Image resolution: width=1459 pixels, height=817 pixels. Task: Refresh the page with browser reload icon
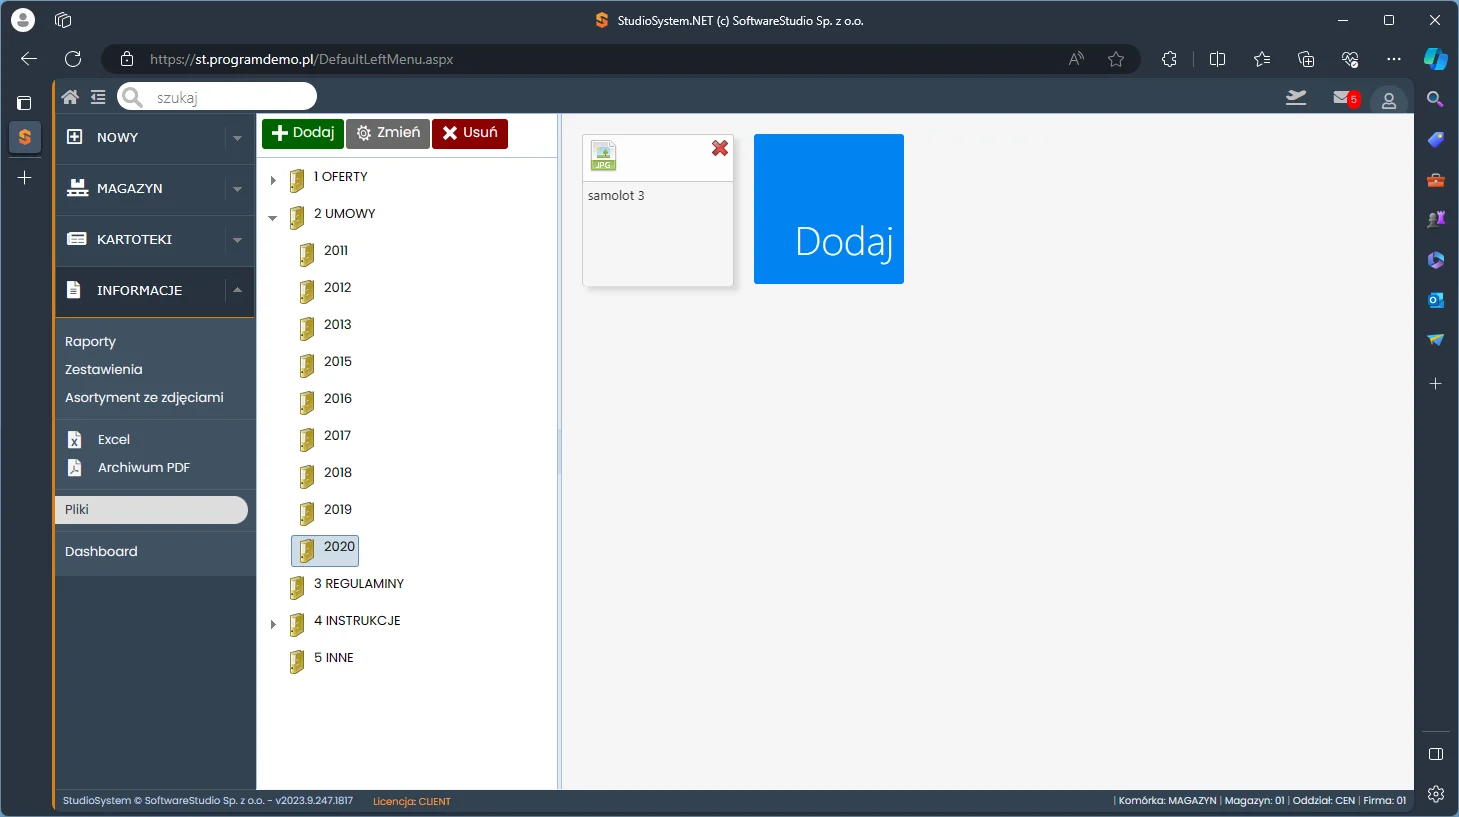pos(73,59)
